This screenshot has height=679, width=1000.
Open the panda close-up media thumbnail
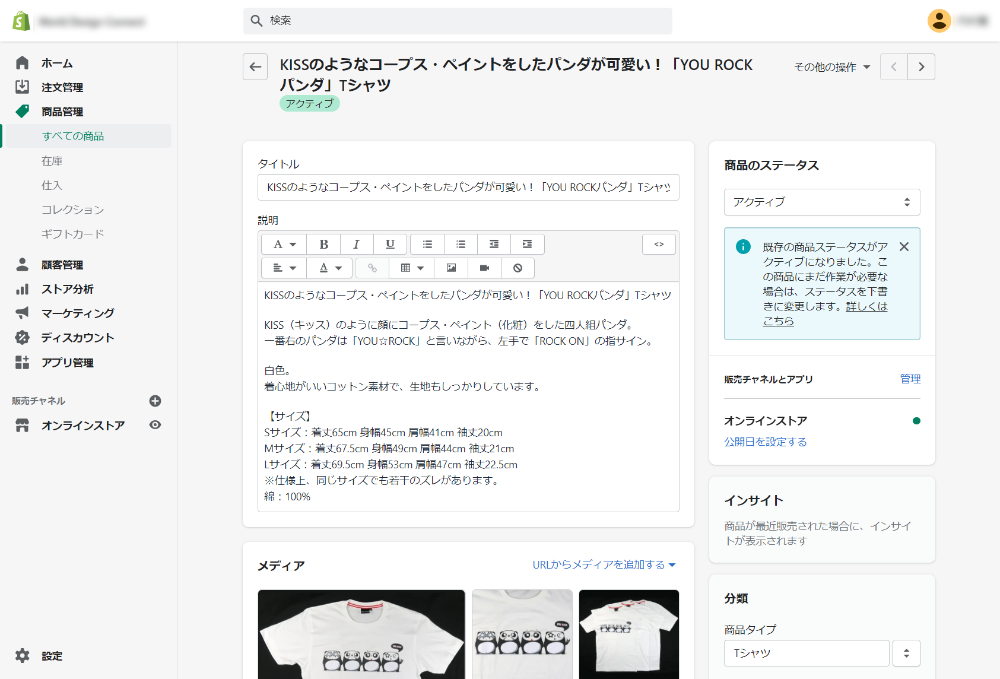pos(522,634)
